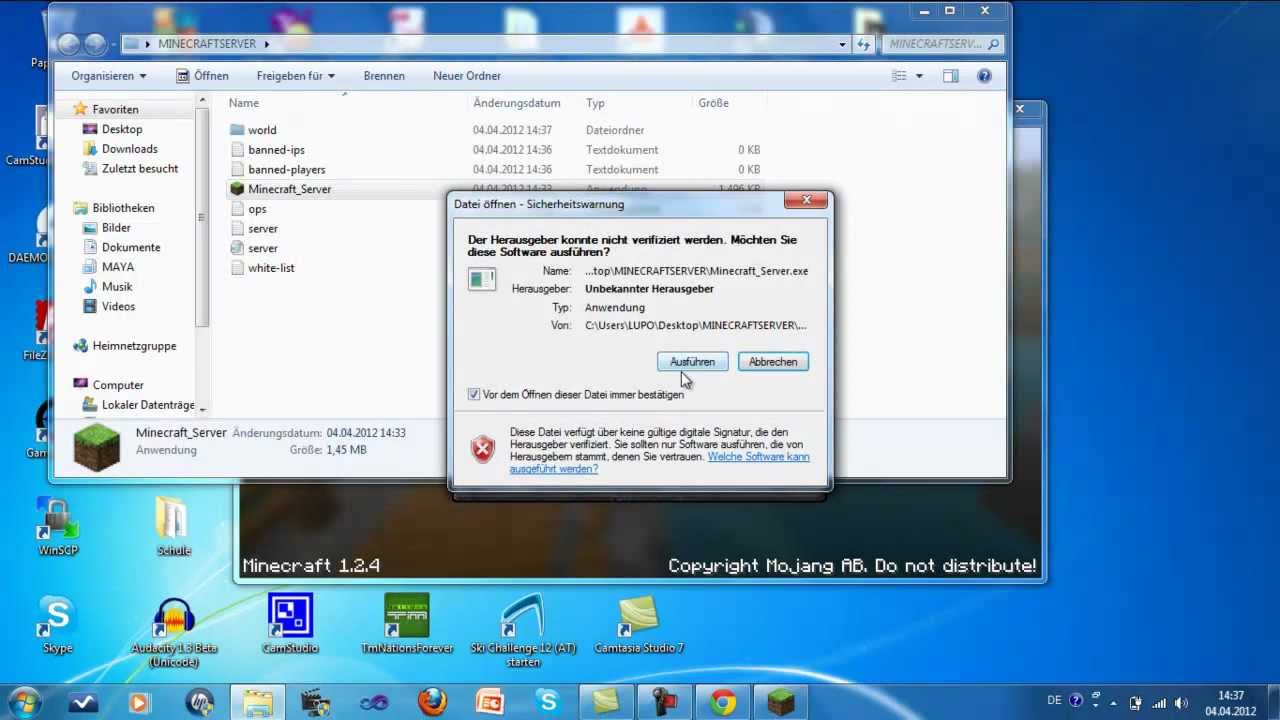Open the 'Freigeben für' dropdown
The image size is (1280, 720).
[295, 76]
